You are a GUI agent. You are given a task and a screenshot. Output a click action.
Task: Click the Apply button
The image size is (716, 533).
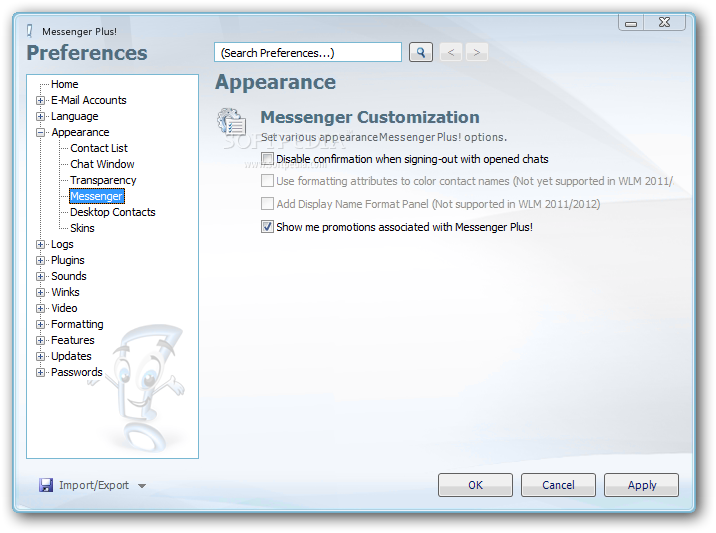tap(641, 485)
